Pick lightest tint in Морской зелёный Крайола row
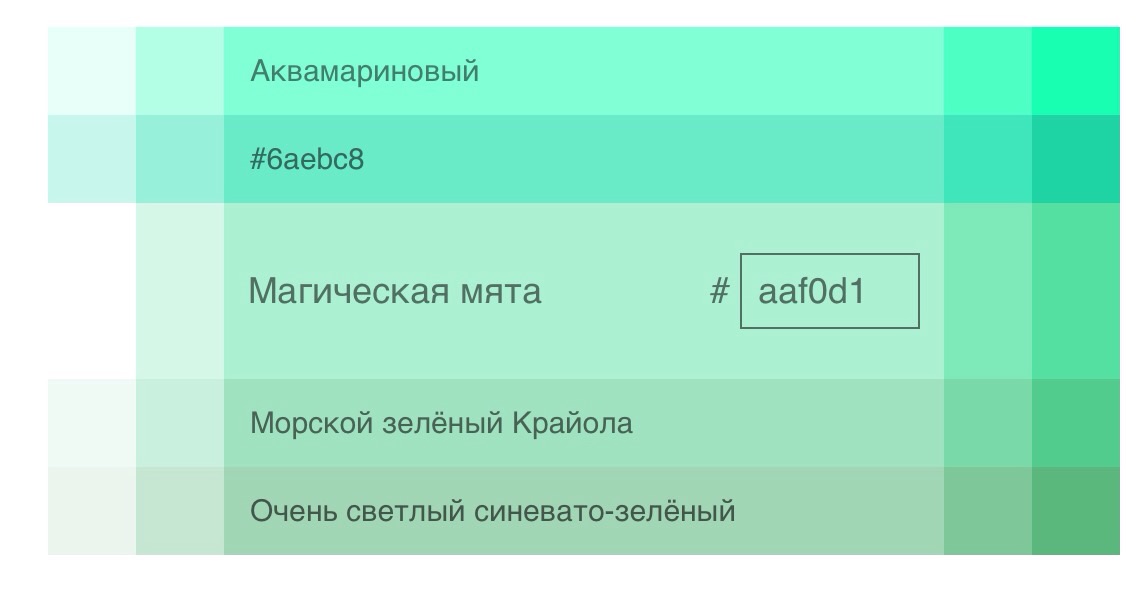Viewport: 1142px width, 592px height. (92, 423)
